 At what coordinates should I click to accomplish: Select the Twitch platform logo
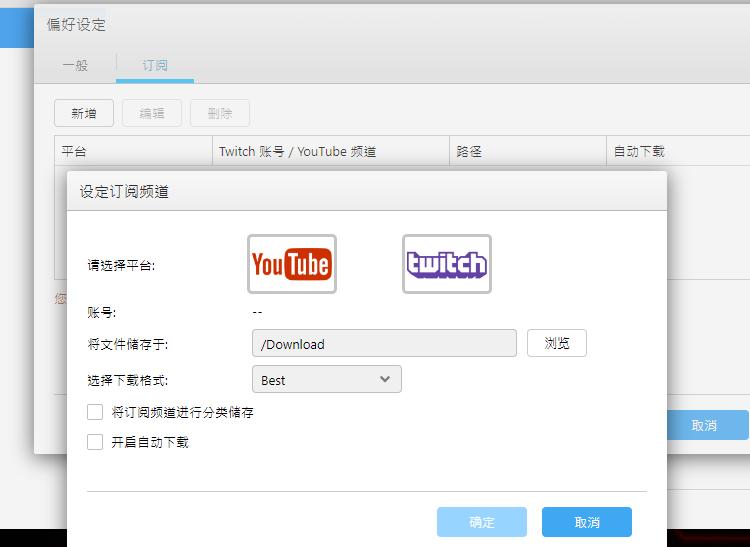(447, 264)
